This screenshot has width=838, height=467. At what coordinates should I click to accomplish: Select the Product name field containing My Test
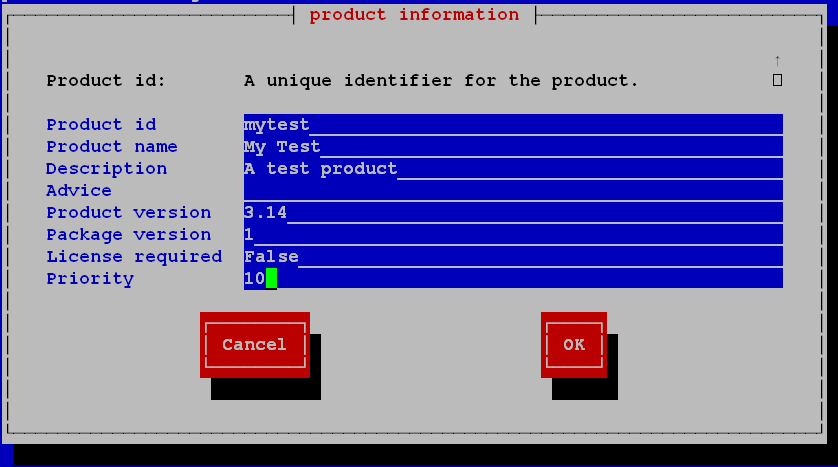513,146
